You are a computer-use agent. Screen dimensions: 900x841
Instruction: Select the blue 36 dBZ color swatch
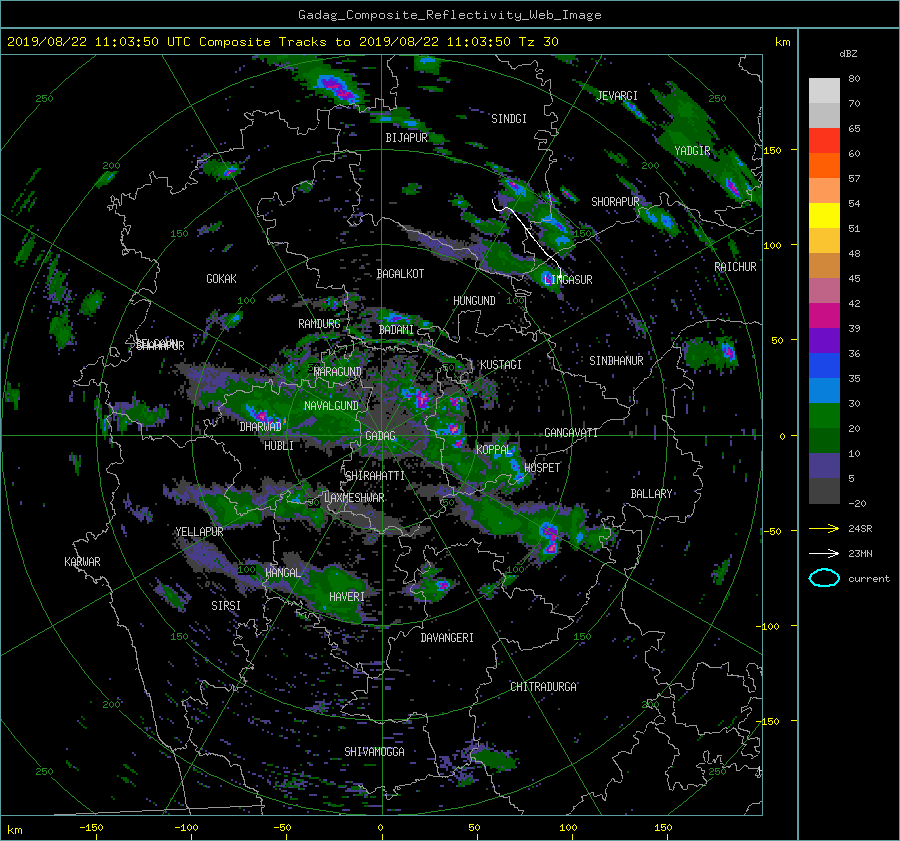tap(824, 365)
